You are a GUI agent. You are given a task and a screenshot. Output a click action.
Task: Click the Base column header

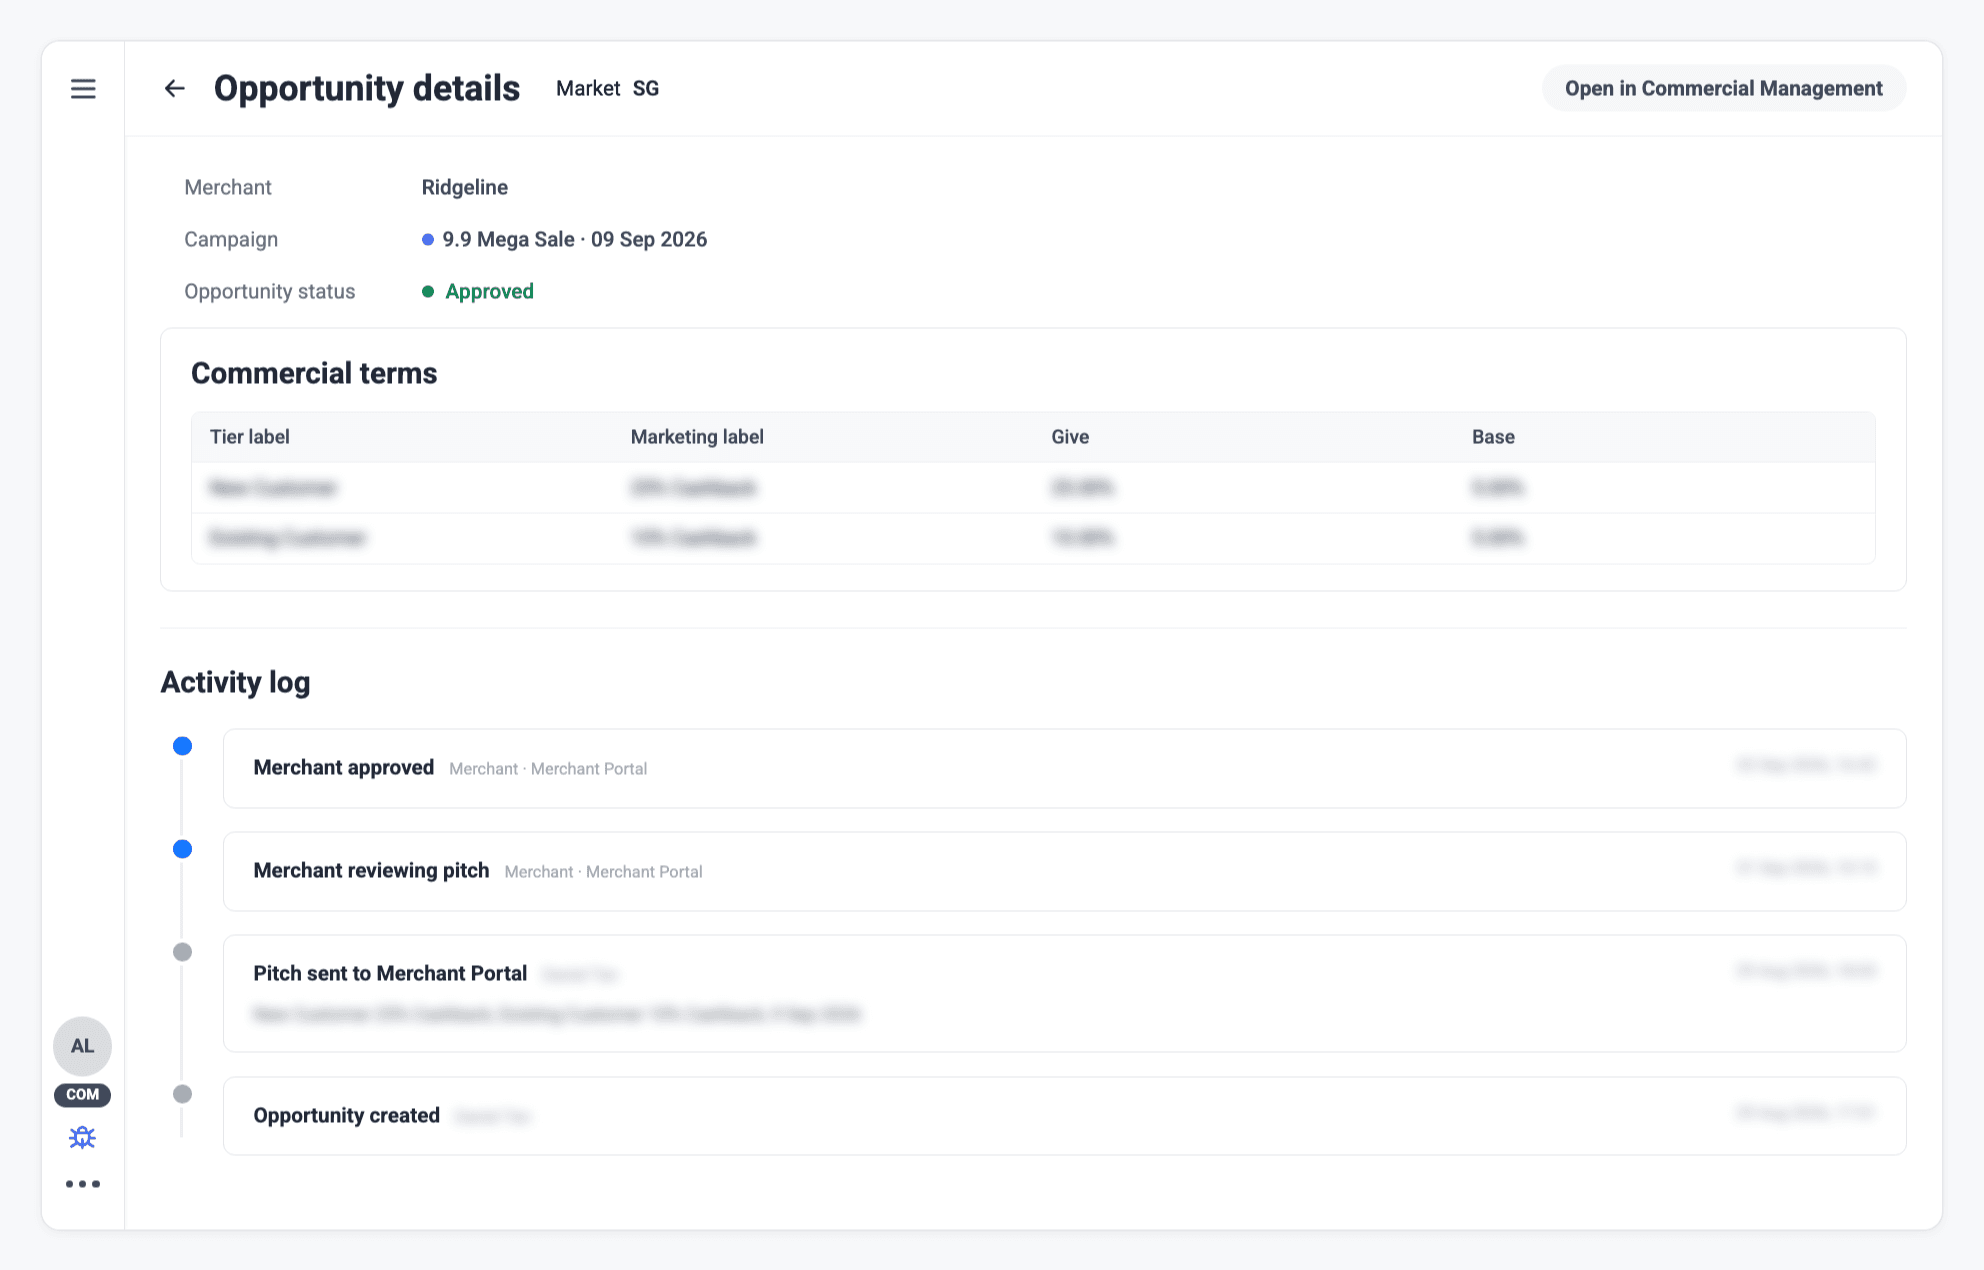click(x=1493, y=437)
